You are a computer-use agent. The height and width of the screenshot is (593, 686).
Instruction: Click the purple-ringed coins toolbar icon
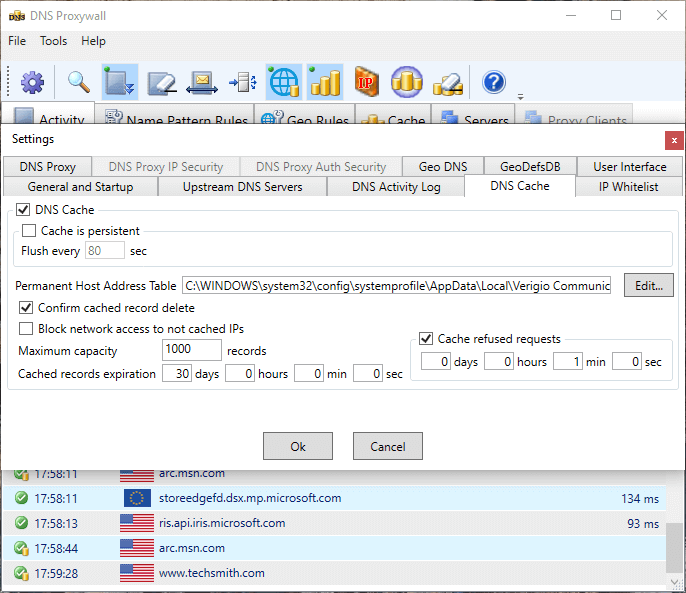tap(407, 82)
